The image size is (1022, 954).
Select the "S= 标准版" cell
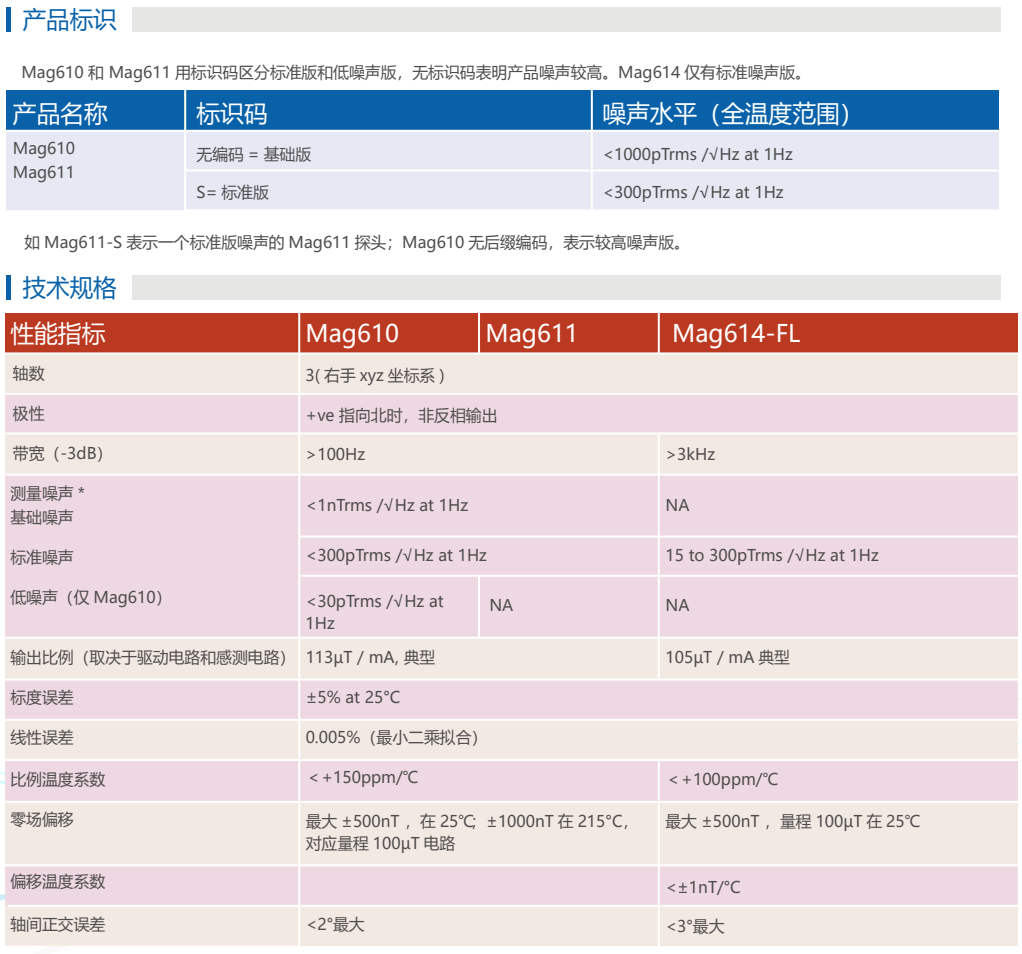233,193
